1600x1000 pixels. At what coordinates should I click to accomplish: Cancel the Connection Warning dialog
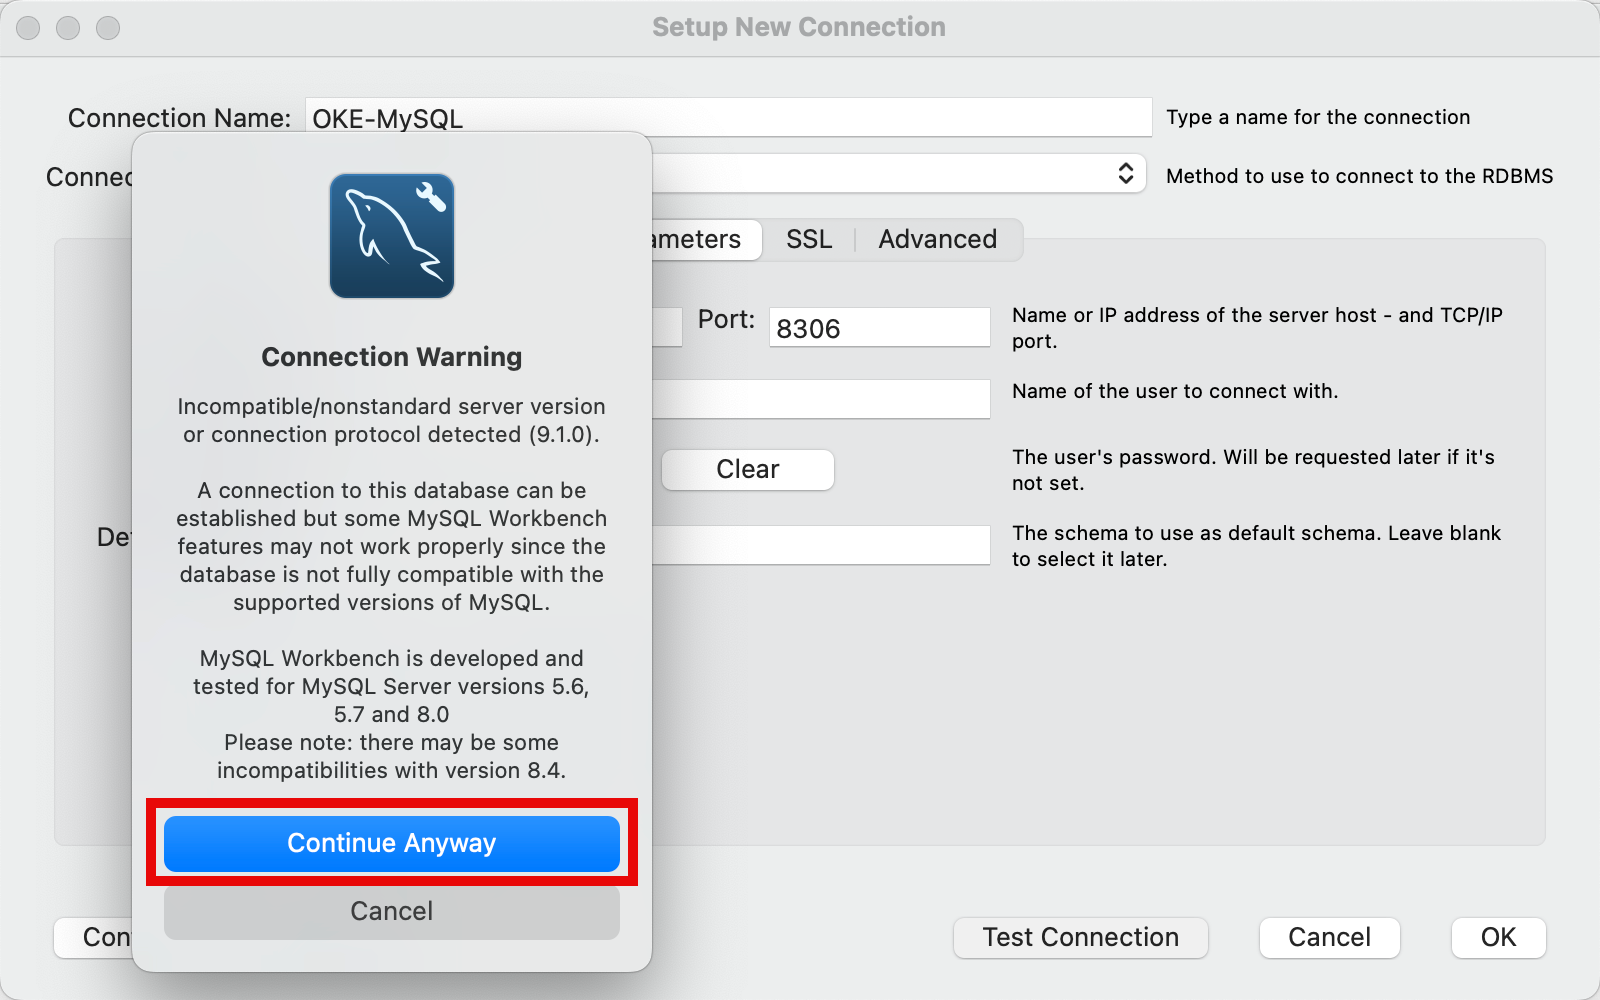[392, 911]
